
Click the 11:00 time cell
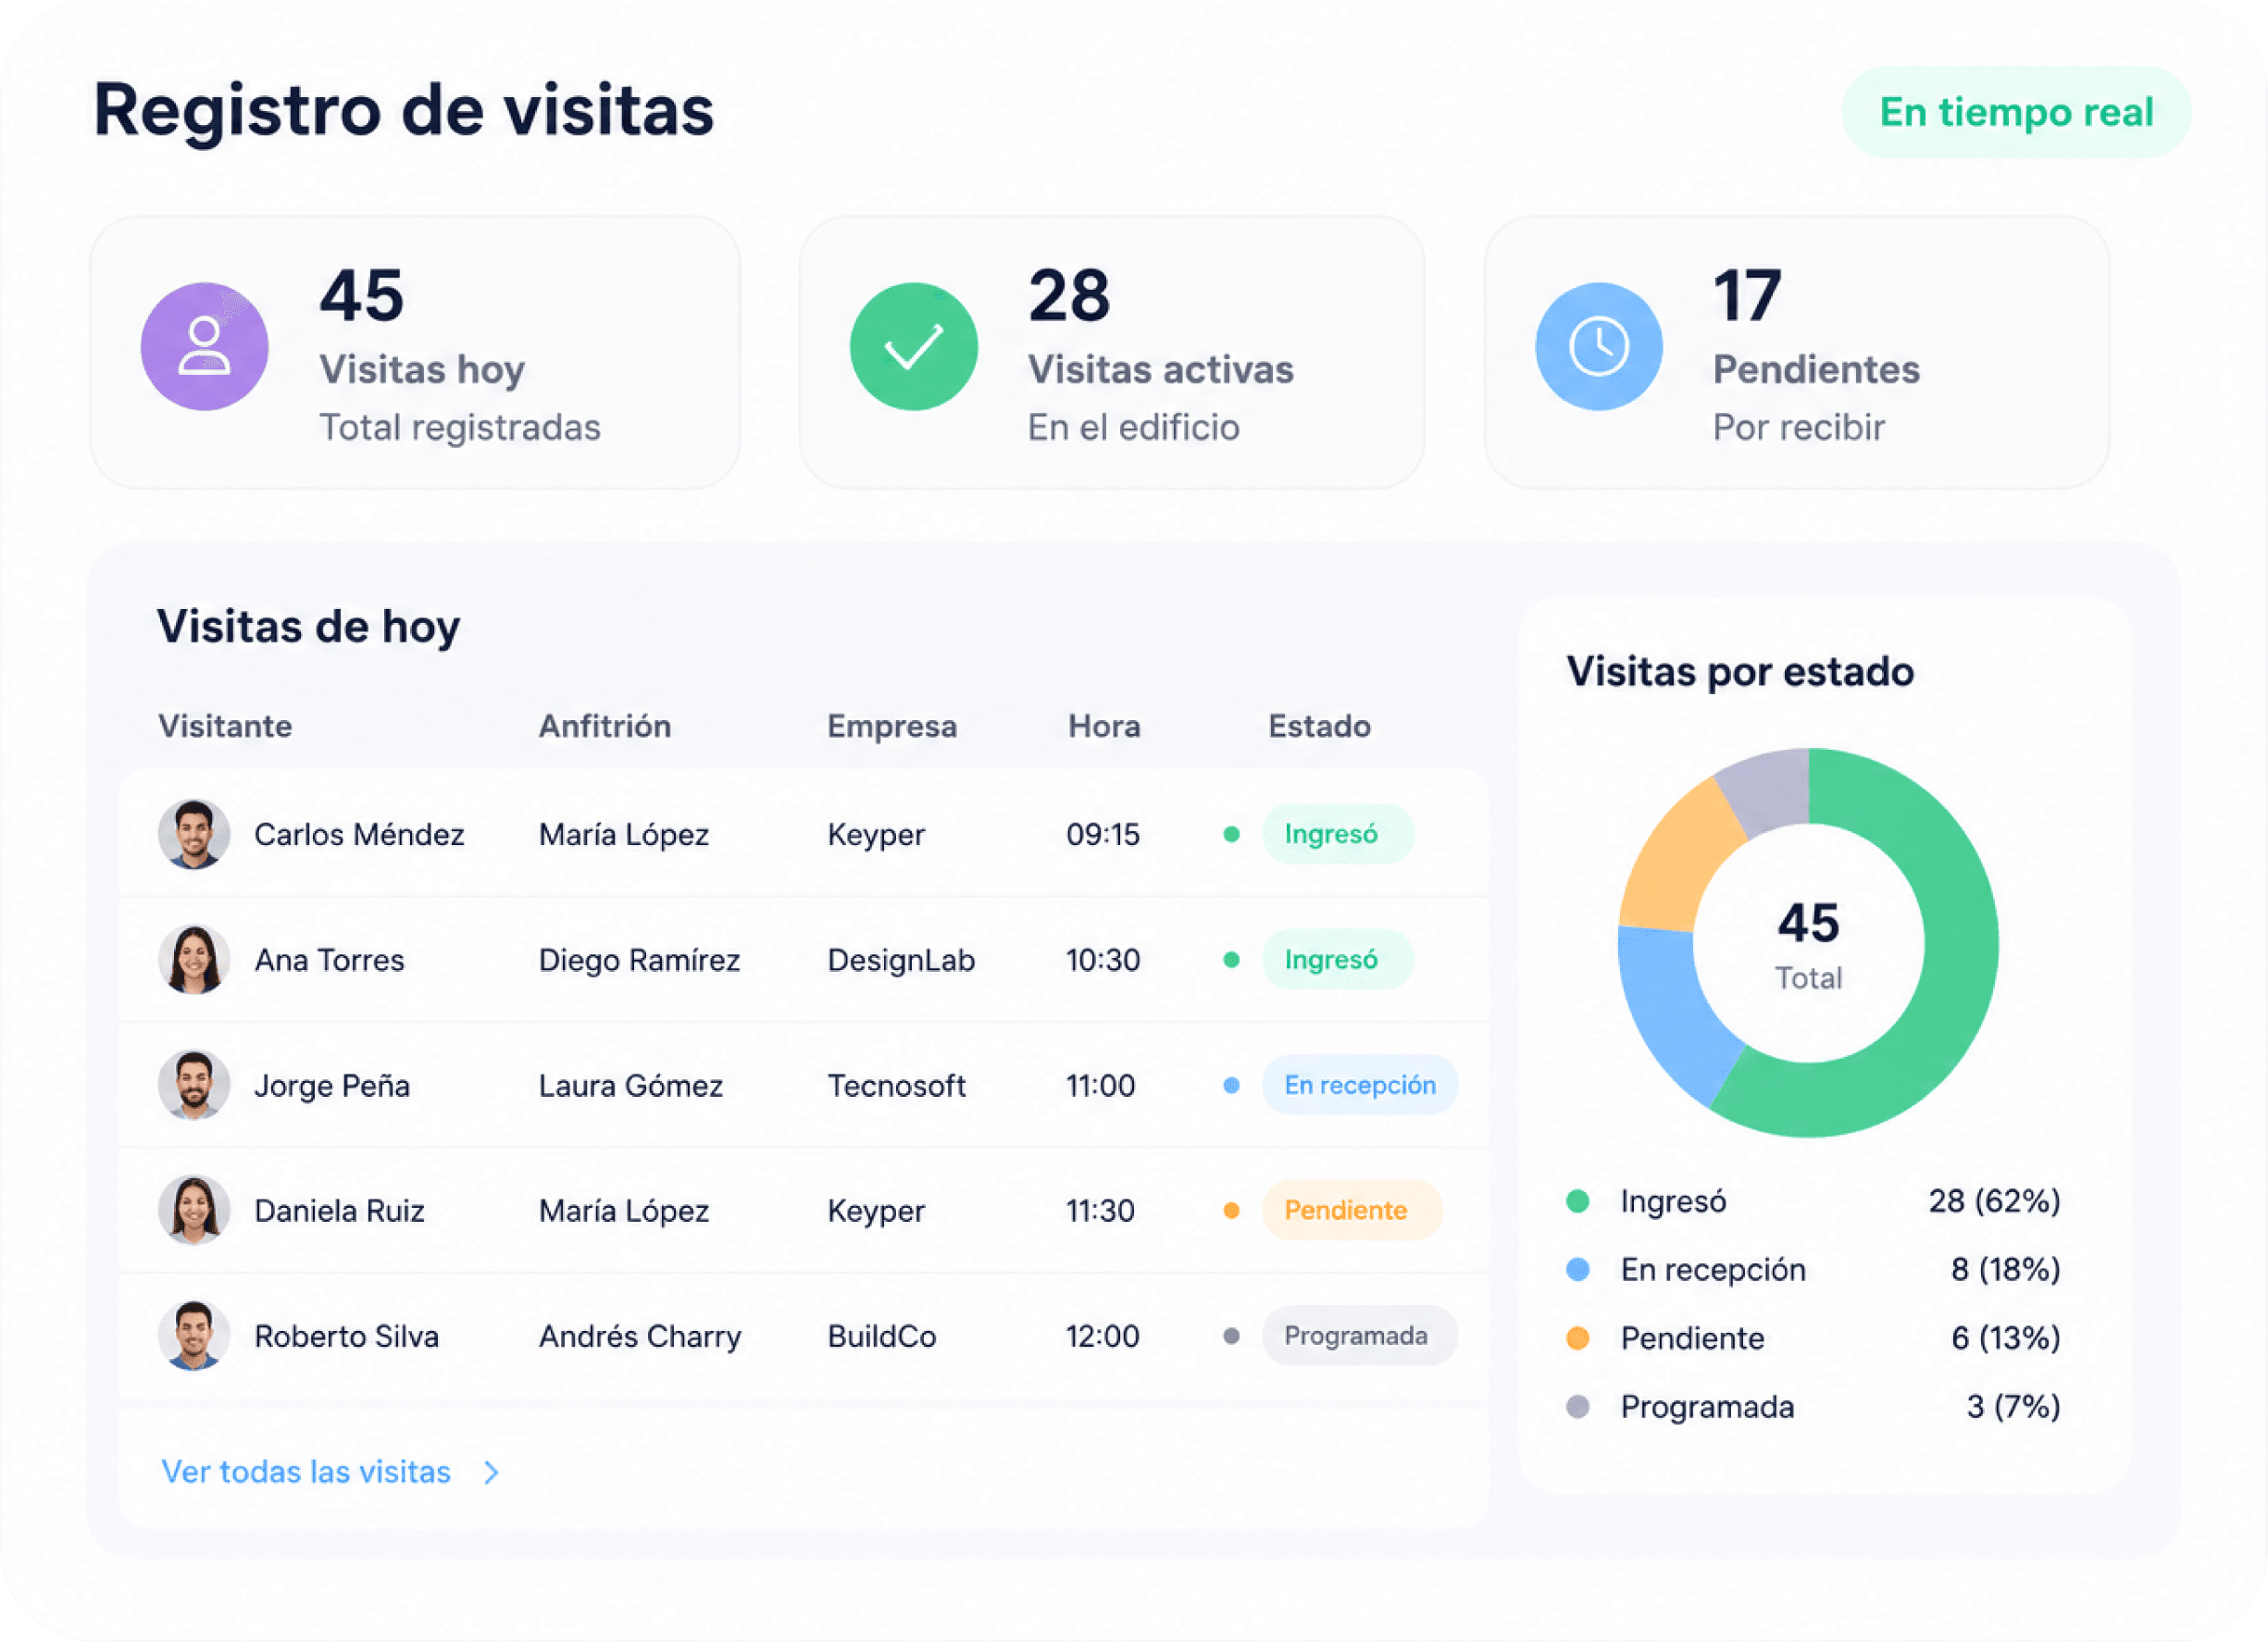[x=1100, y=1085]
